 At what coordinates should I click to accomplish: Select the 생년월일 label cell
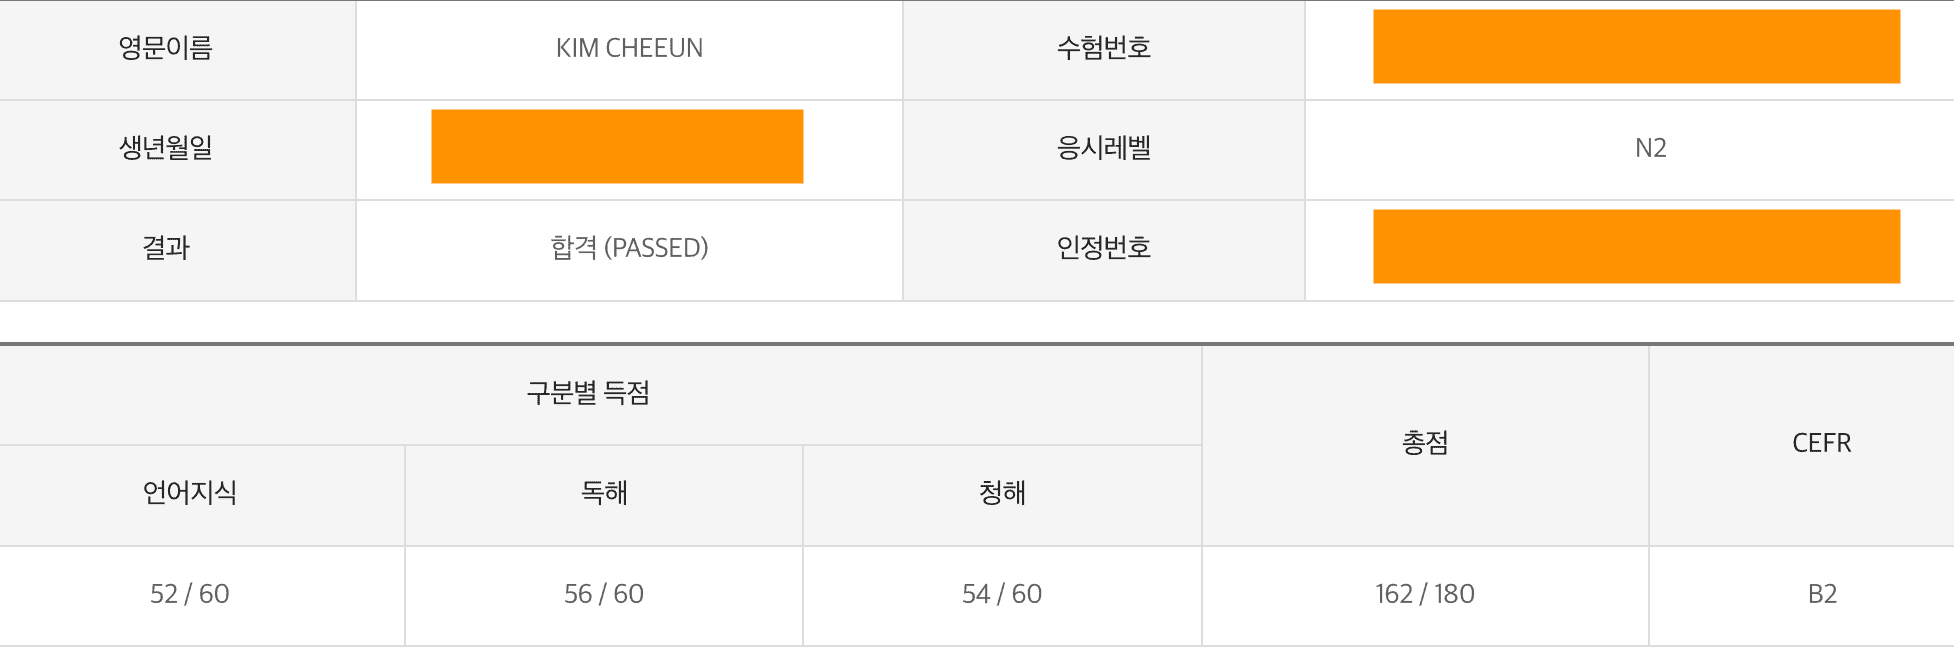tap(177, 150)
